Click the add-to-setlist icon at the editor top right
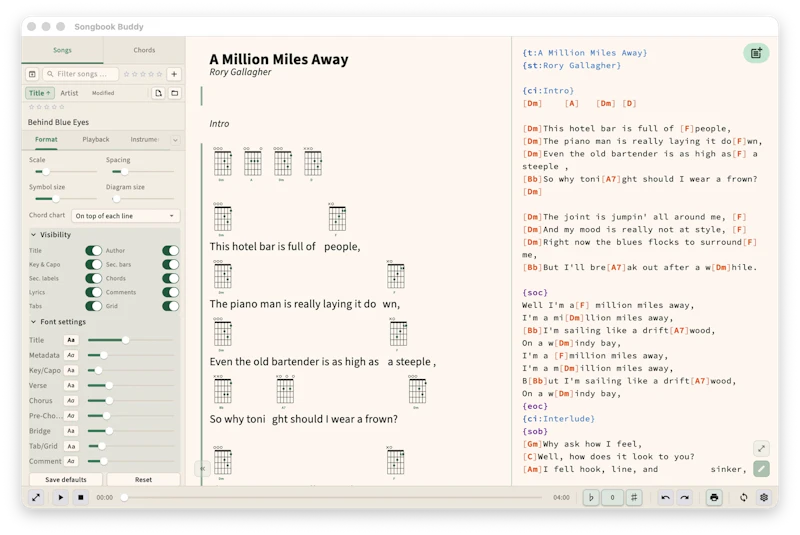The image size is (800, 535). 756,53
